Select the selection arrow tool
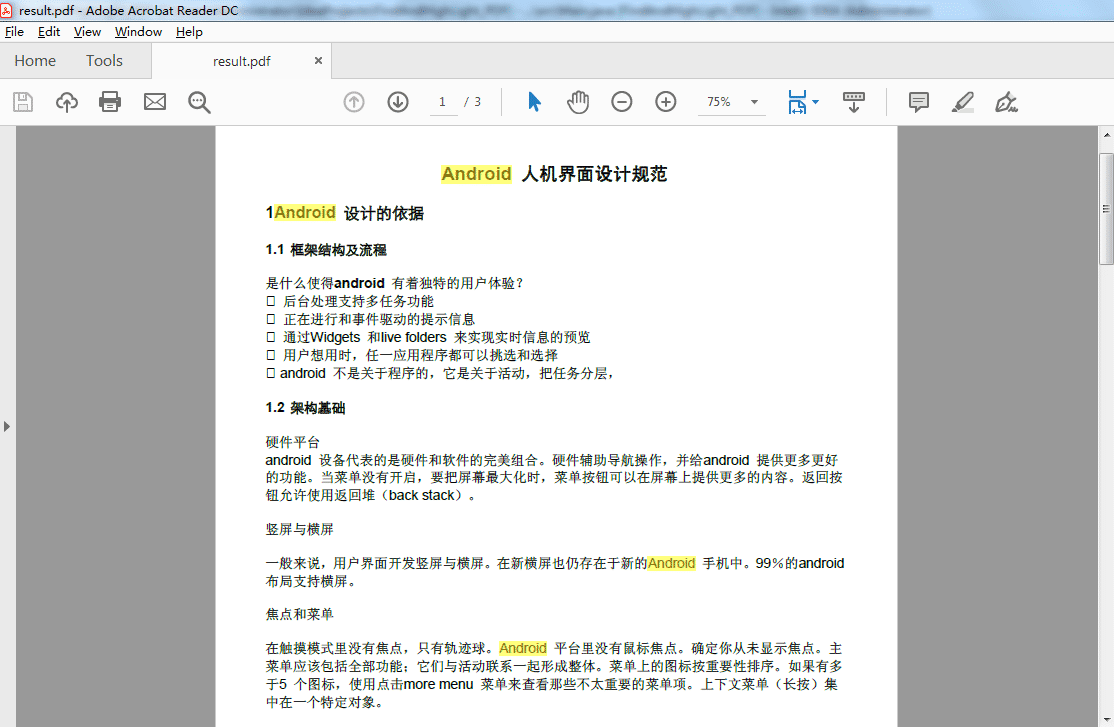 [534, 102]
